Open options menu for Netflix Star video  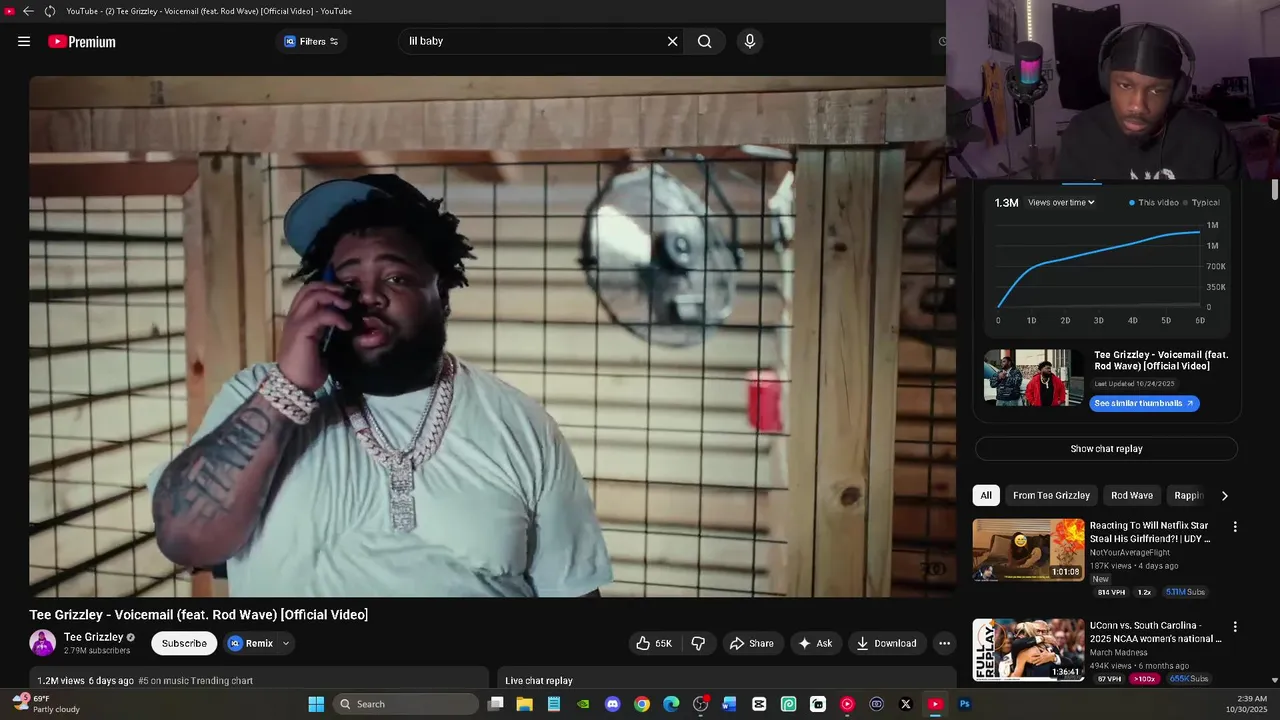pyautogui.click(x=1235, y=527)
